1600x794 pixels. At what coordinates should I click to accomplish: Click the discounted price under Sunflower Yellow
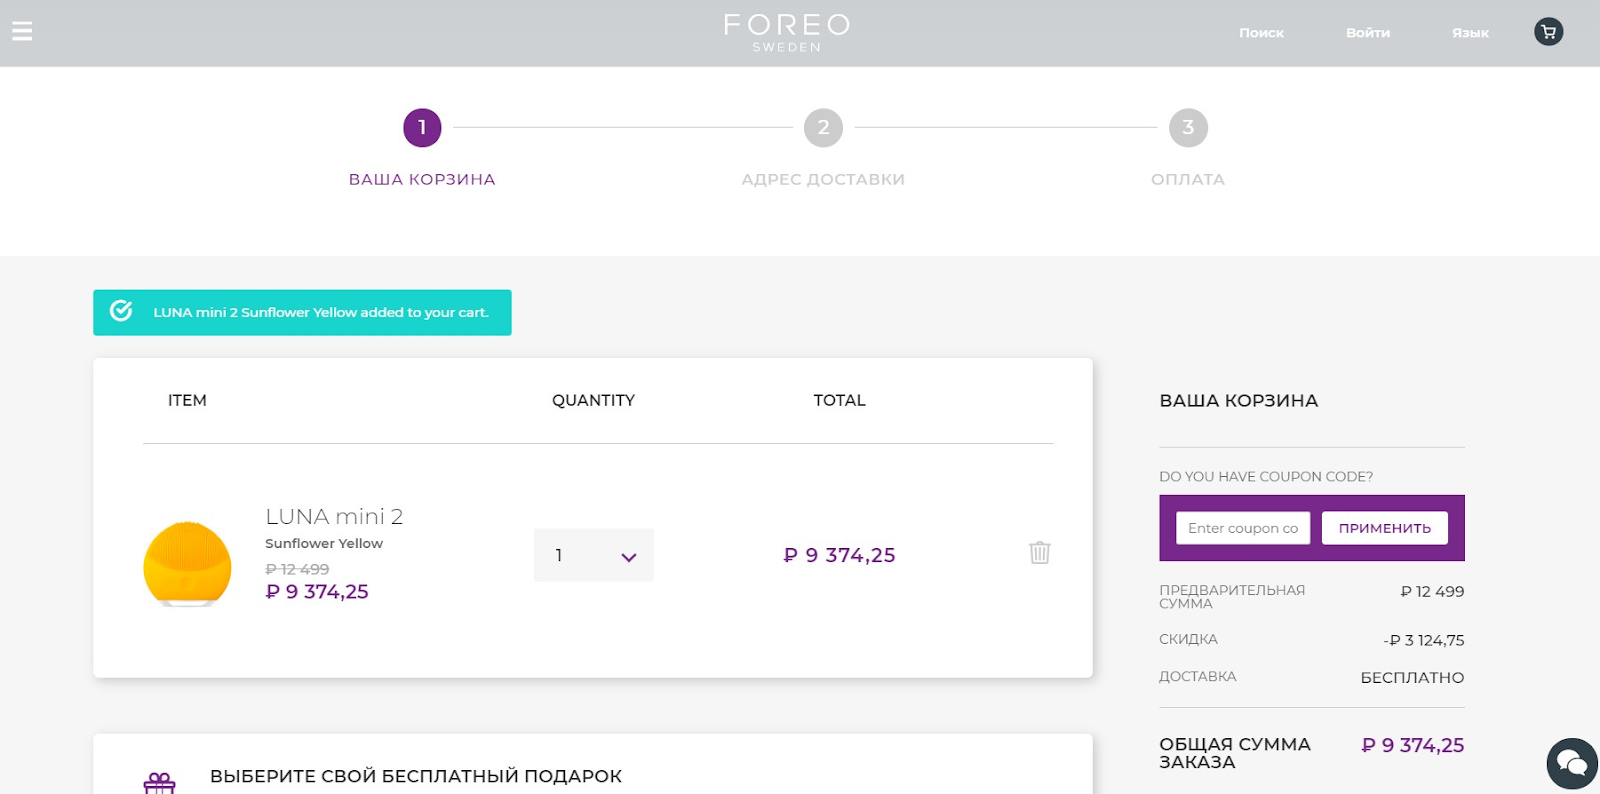click(x=317, y=592)
